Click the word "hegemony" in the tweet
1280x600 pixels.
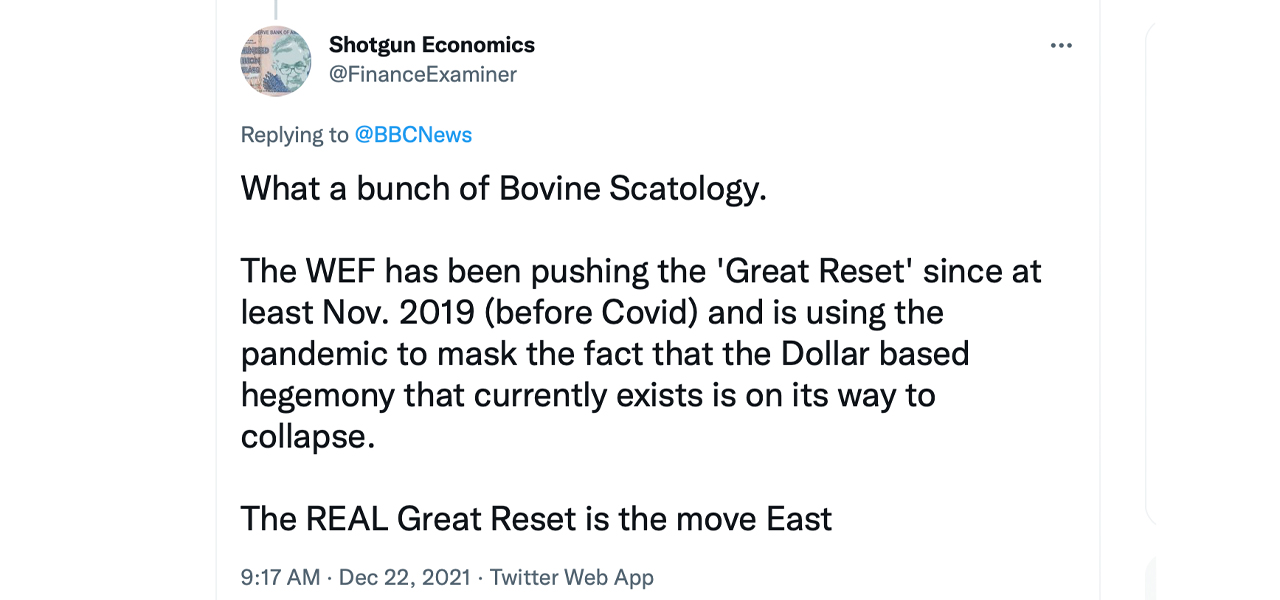[x=317, y=396]
